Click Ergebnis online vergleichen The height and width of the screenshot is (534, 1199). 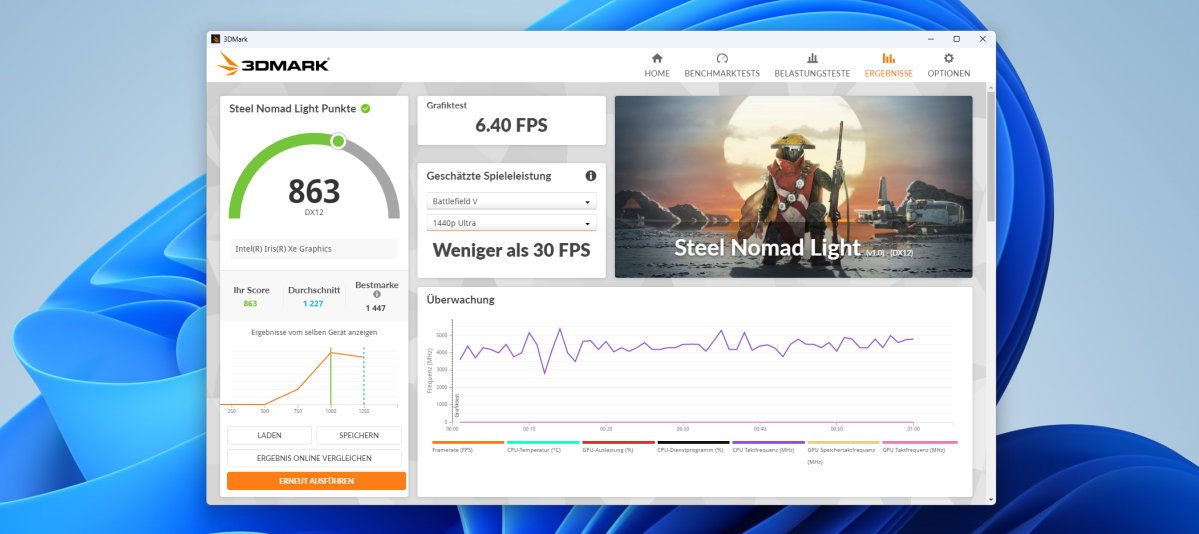[314, 458]
